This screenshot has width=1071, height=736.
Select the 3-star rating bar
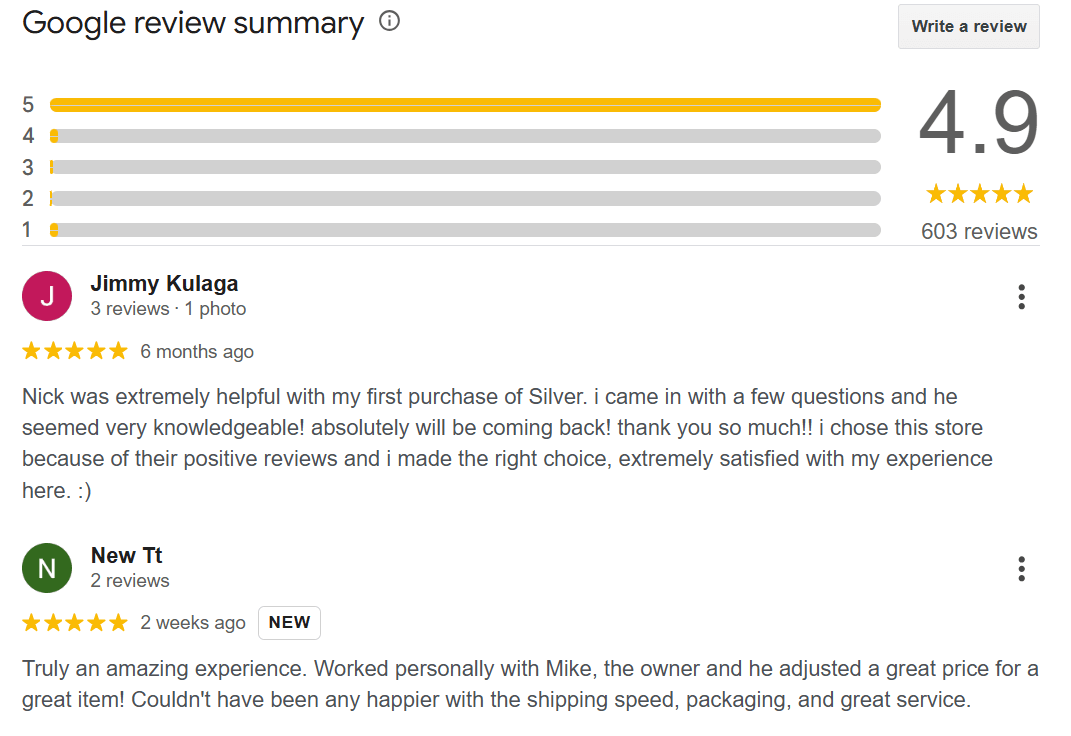(x=465, y=167)
